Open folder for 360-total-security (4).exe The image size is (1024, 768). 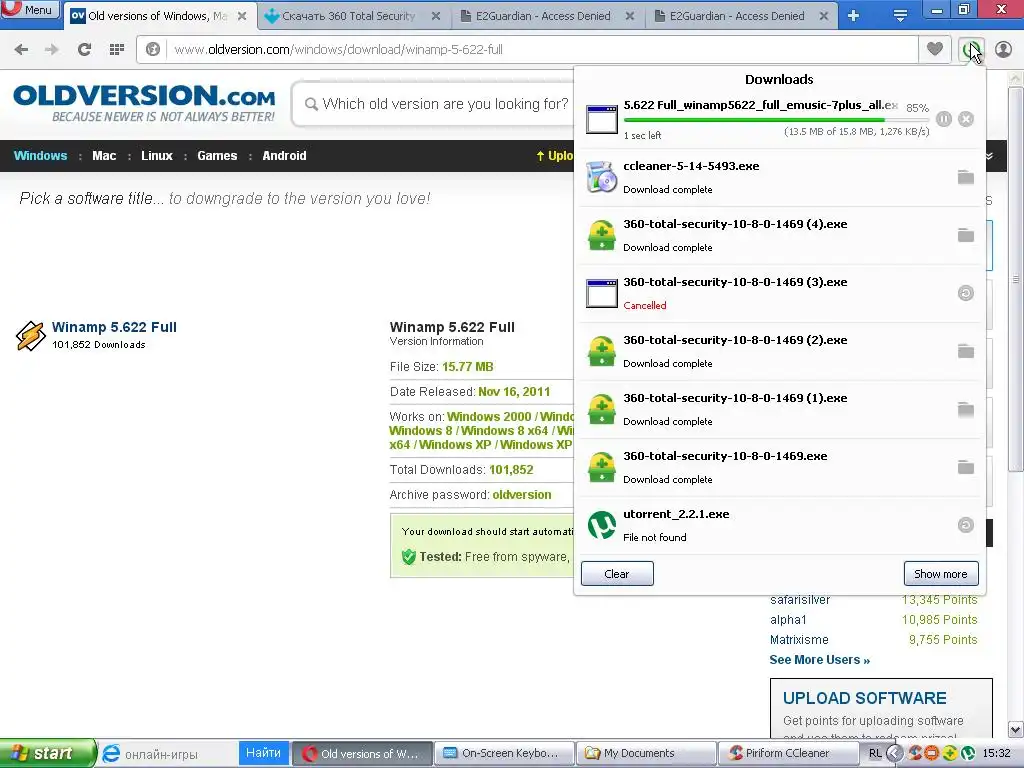(x=966, y=235)
